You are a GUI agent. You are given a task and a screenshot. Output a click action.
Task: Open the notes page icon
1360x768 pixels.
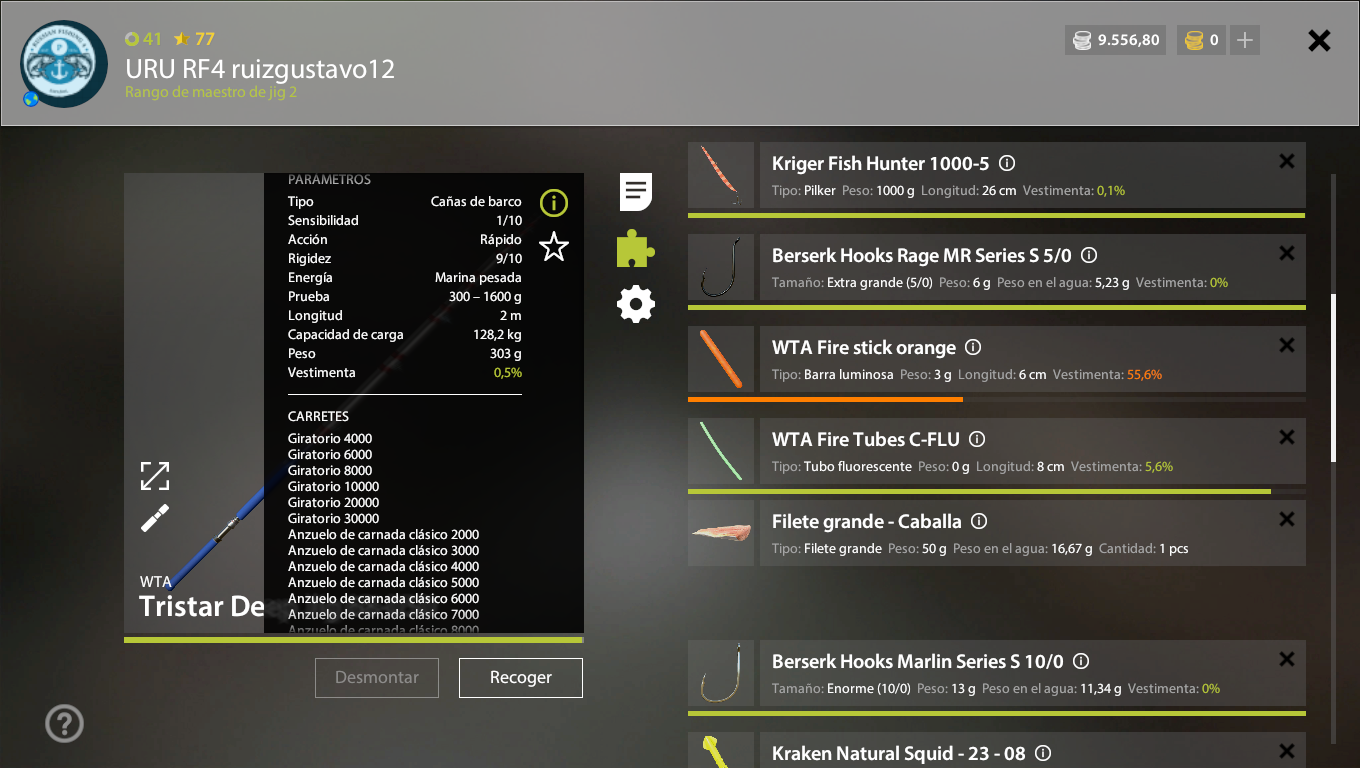click(636, 191)
